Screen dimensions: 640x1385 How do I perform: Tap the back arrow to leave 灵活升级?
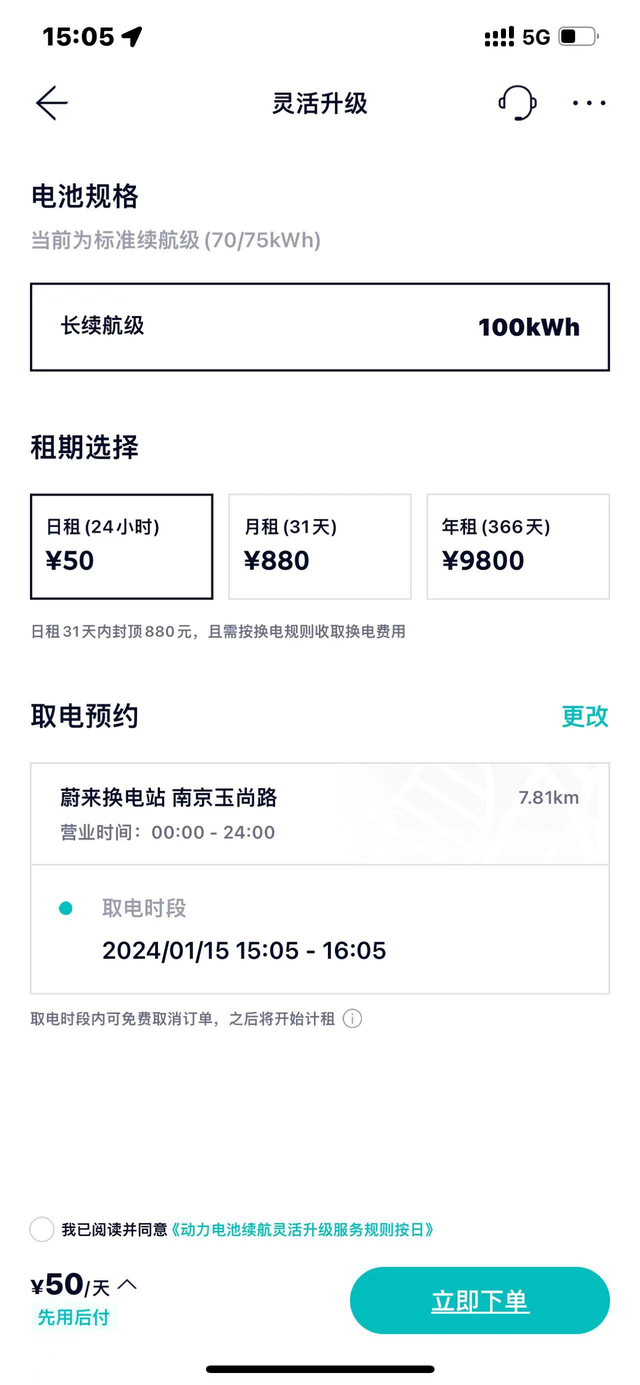(x=51, y=103)
